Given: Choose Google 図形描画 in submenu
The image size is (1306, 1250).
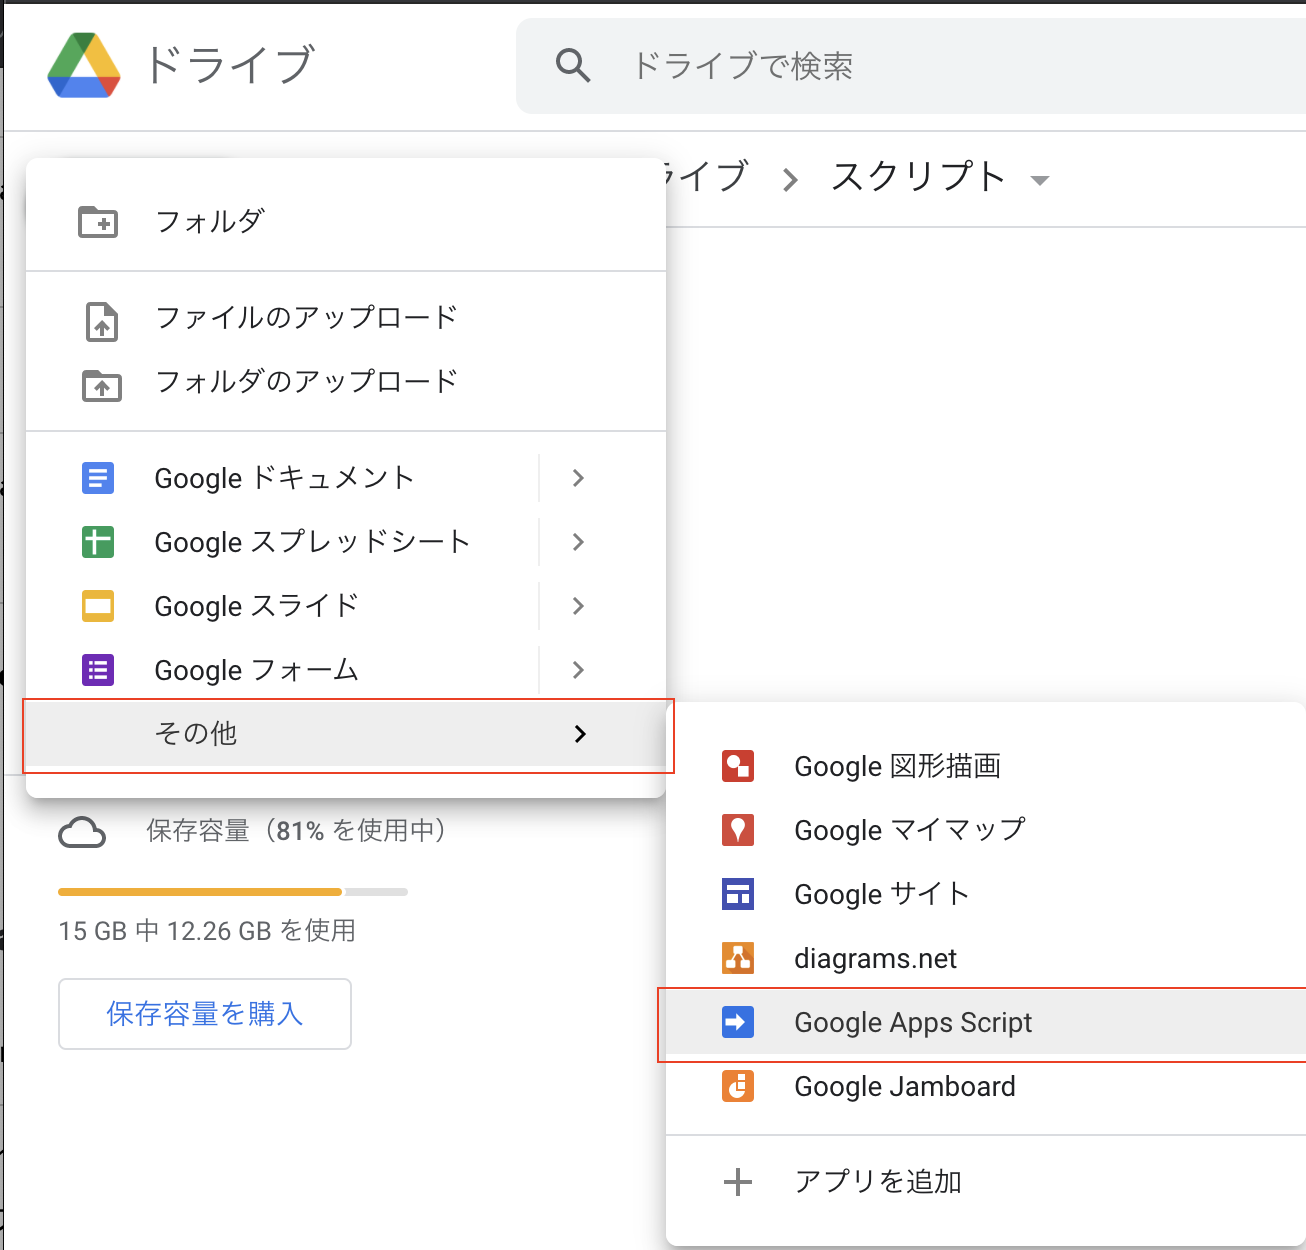Looking at the screenshot, I should click(x=986, y=766).
